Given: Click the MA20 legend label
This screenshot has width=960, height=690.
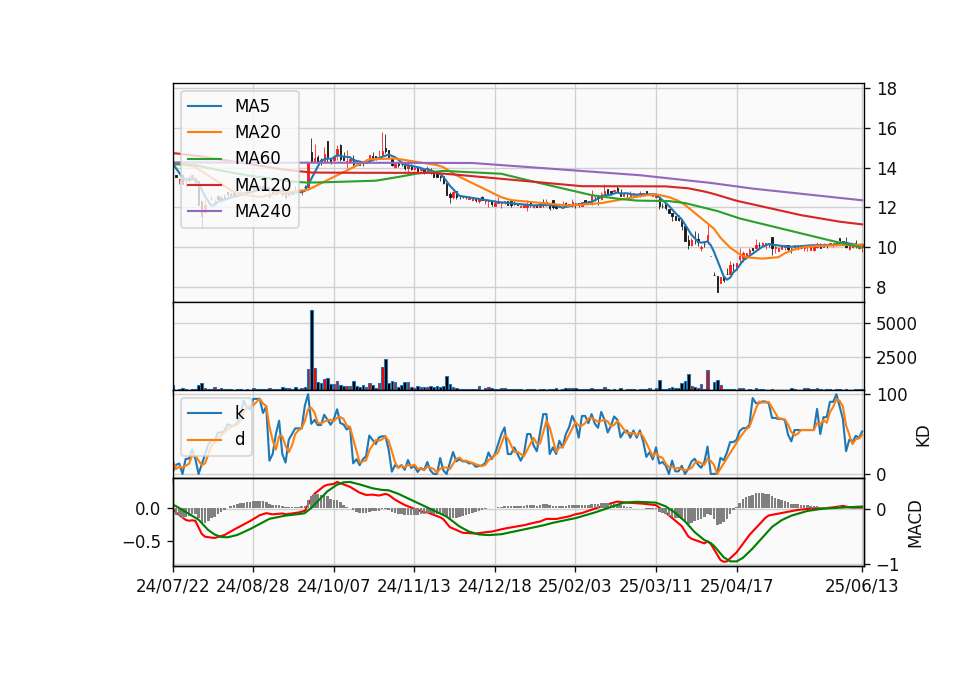Looking at the screenshot, I should pos(257,132).
